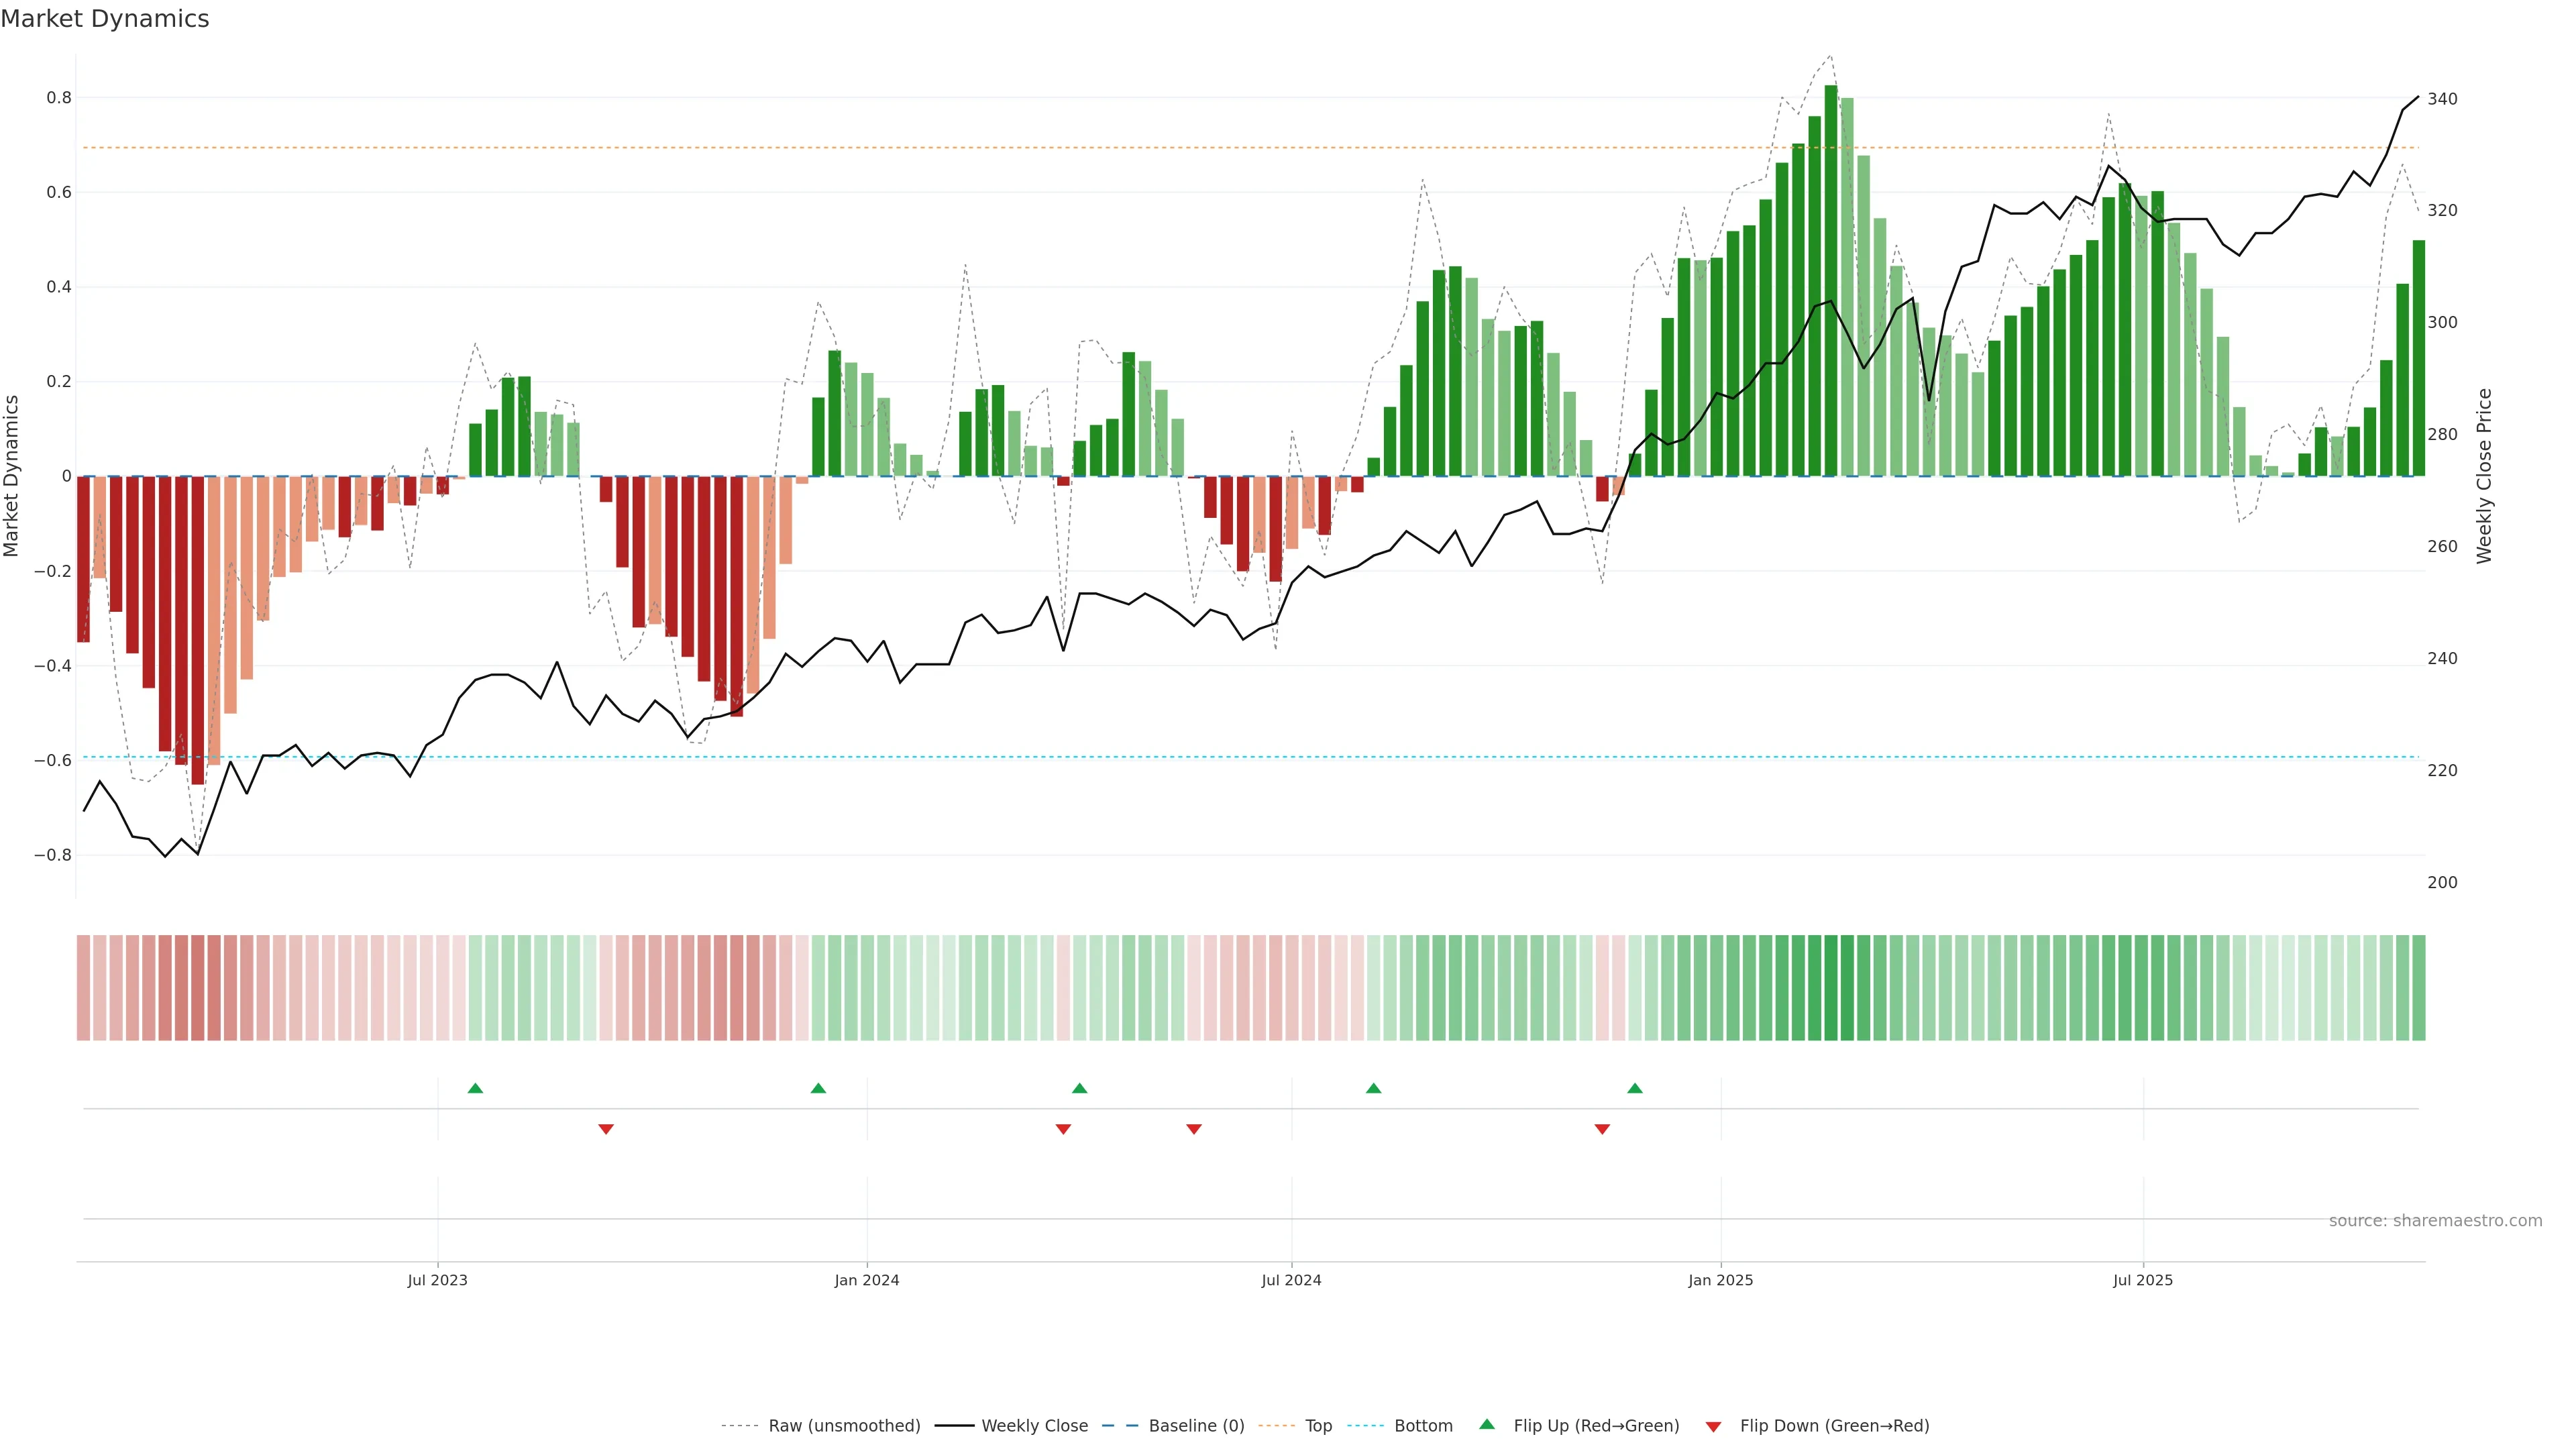
Task: Click the source: sharemaestro.com text
Action: 2435,1221
